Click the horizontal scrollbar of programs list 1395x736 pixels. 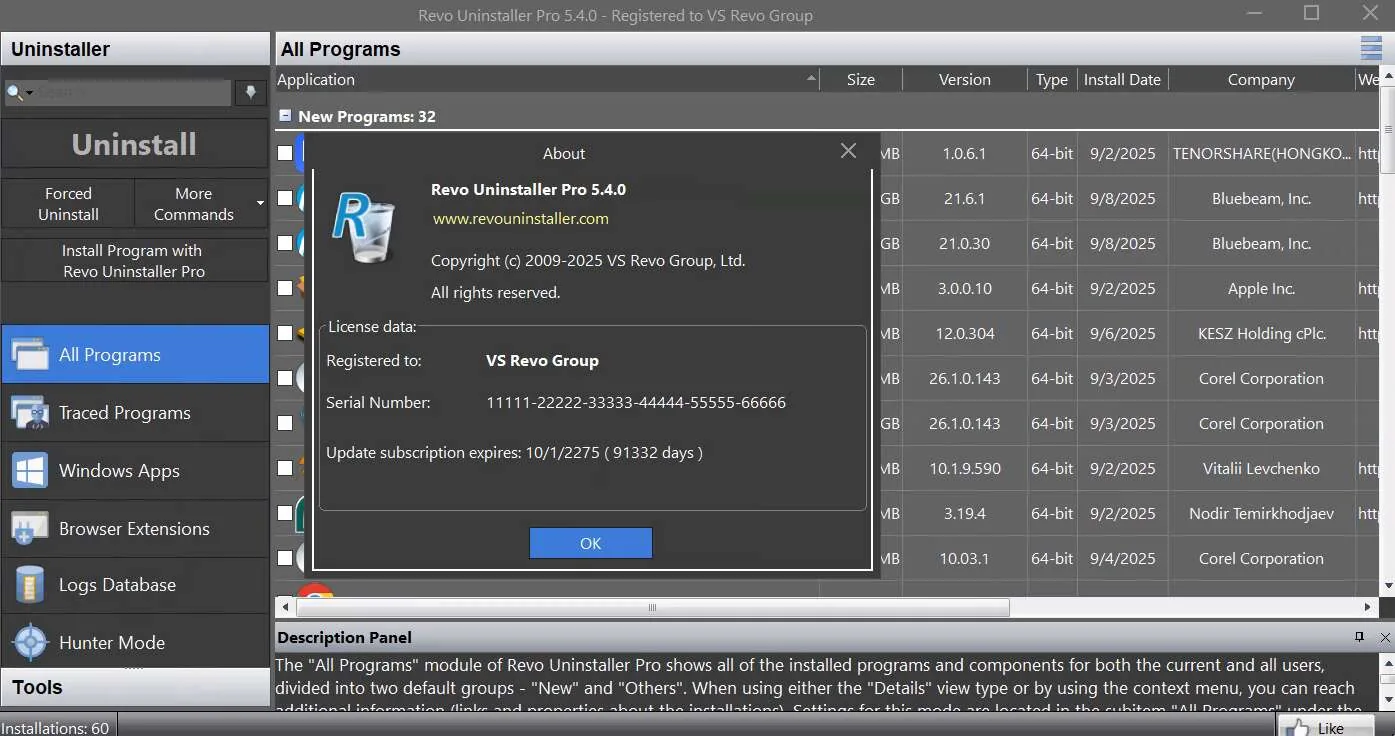pos(651,607)
